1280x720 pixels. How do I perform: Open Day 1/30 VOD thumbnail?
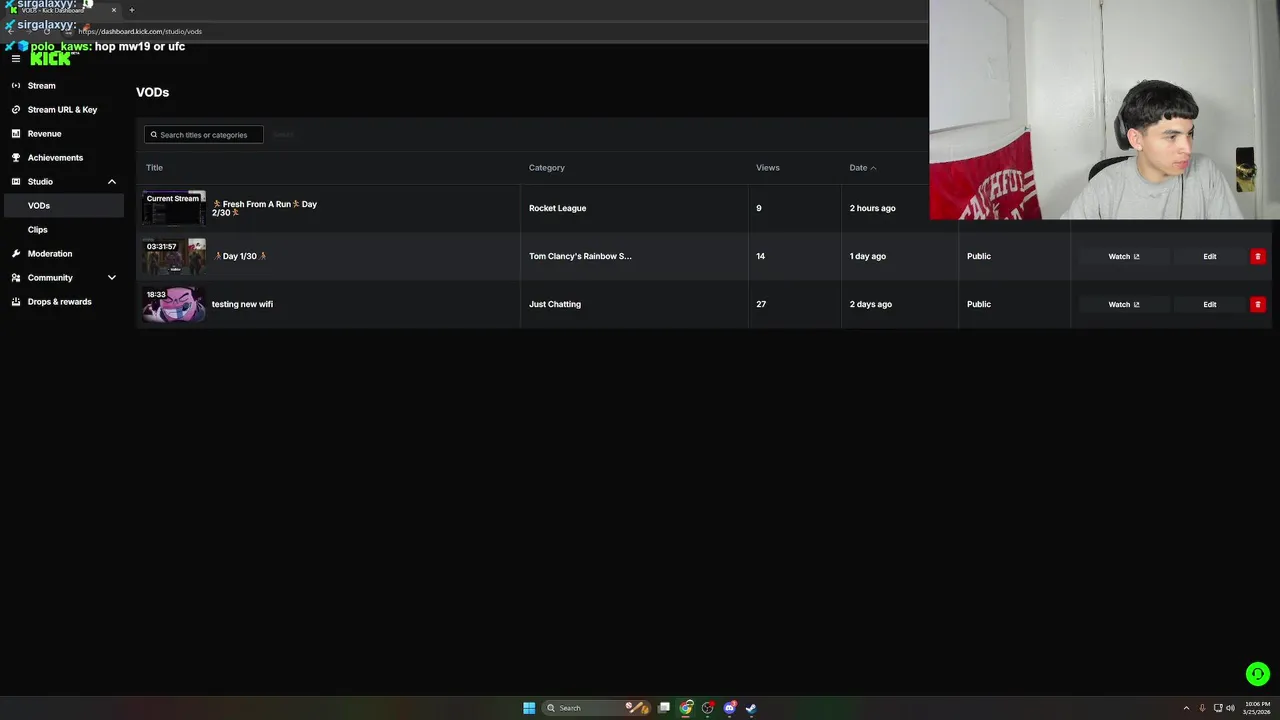pos(174,256)
